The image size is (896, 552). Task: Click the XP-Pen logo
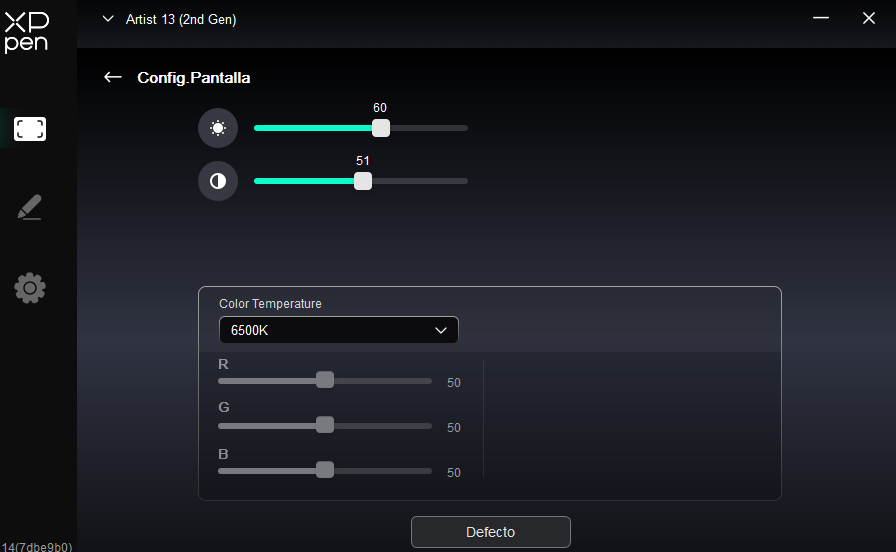click(26, 33)
